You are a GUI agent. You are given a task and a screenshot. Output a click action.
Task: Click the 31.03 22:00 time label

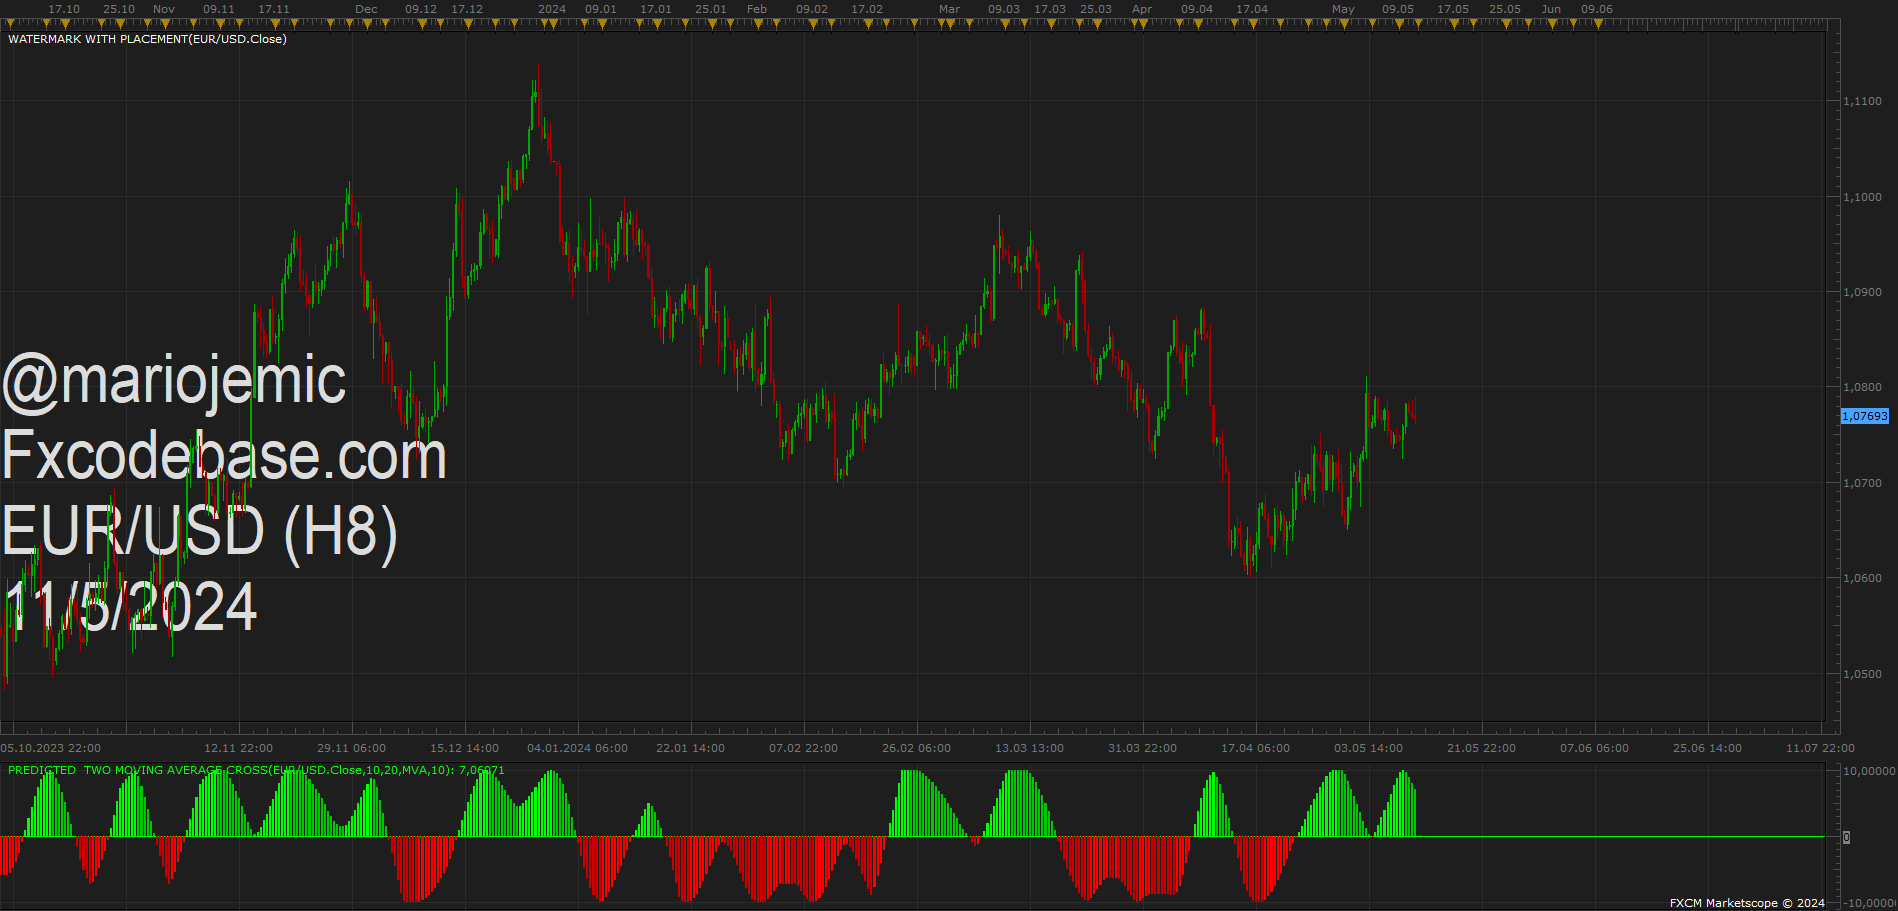pyautogui.click(x=1142, y=748)
